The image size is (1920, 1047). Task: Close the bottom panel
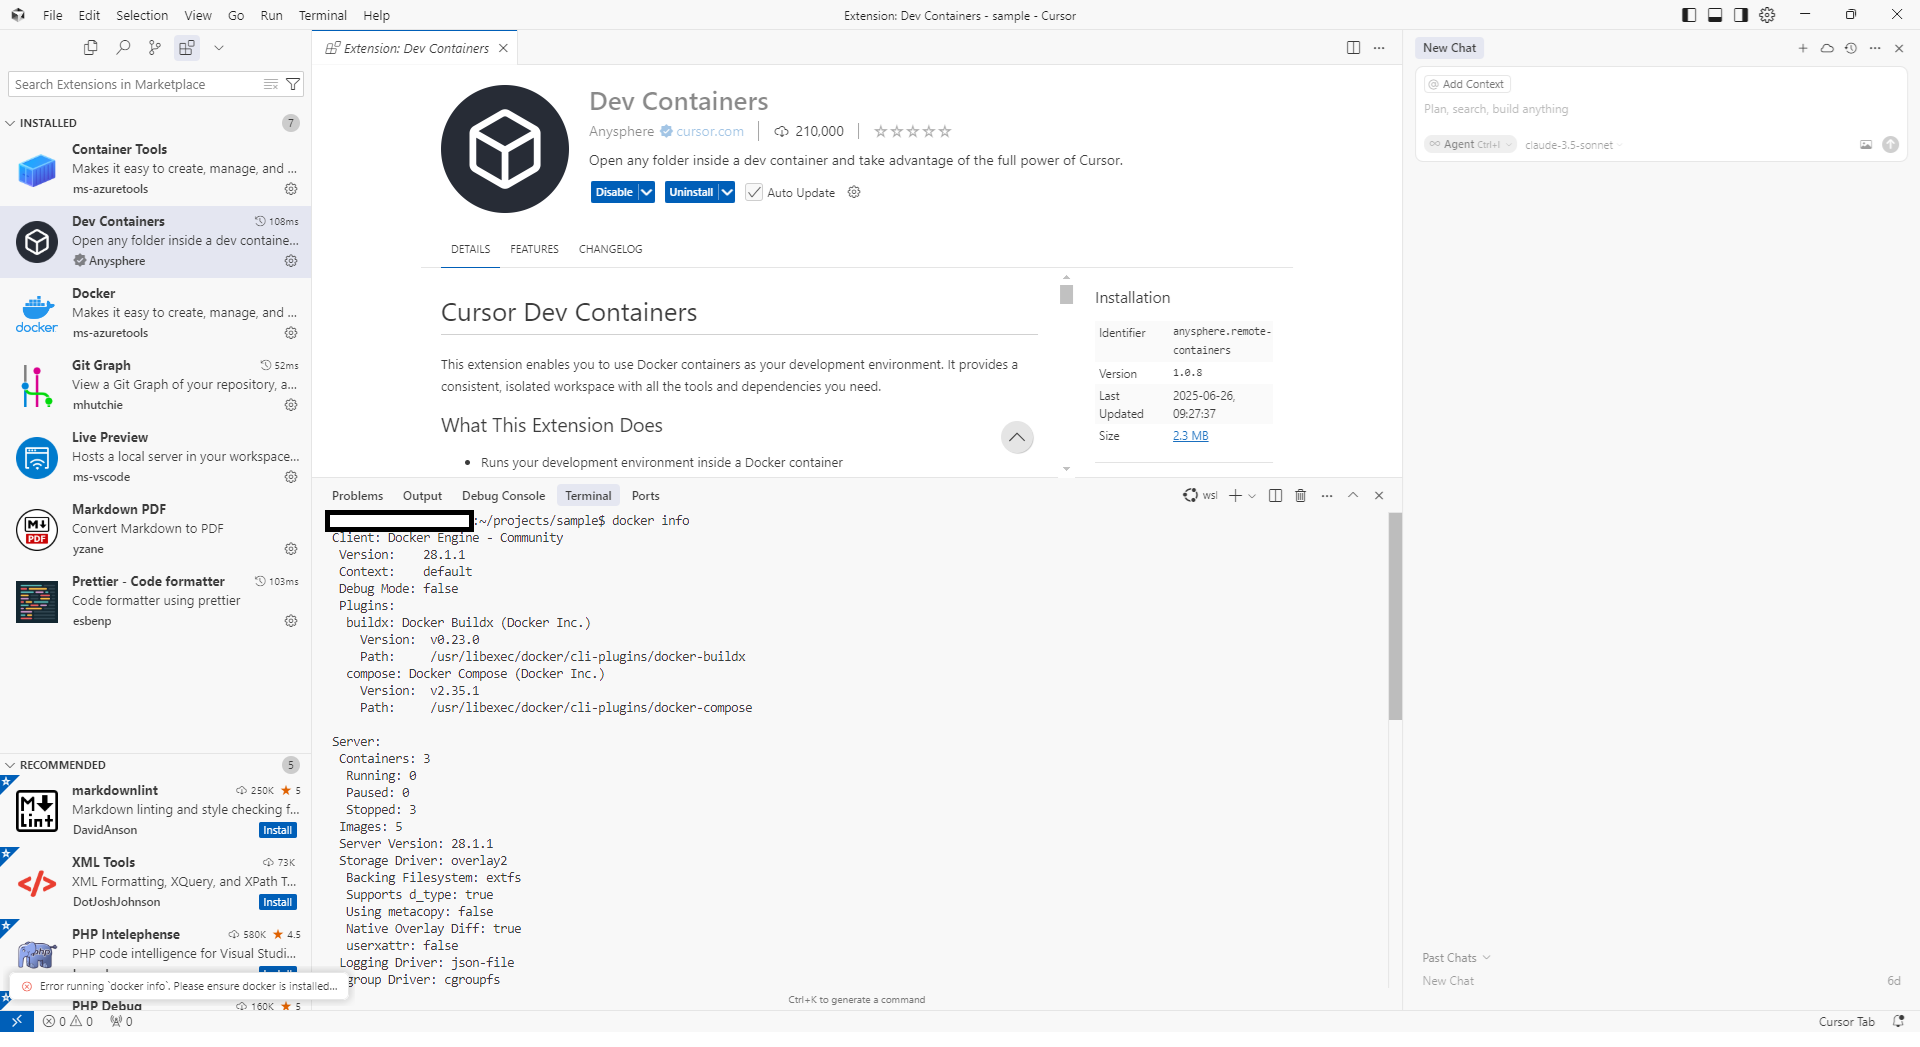[x=1379, y=496]
